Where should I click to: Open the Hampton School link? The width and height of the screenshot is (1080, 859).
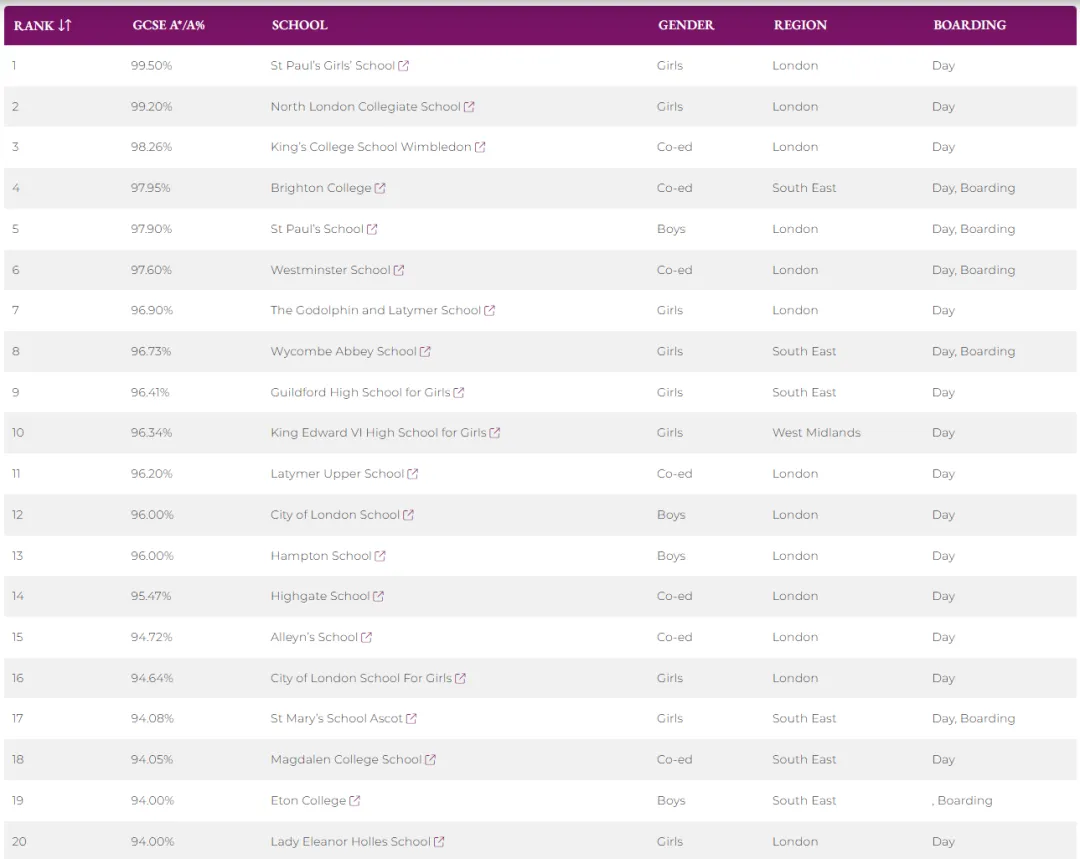click(x=321, y=556)
